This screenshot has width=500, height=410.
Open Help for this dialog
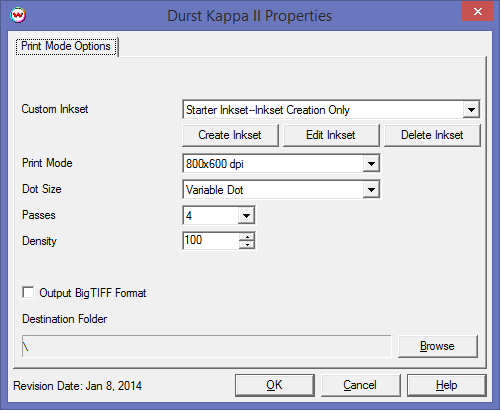tap(446, 385)
